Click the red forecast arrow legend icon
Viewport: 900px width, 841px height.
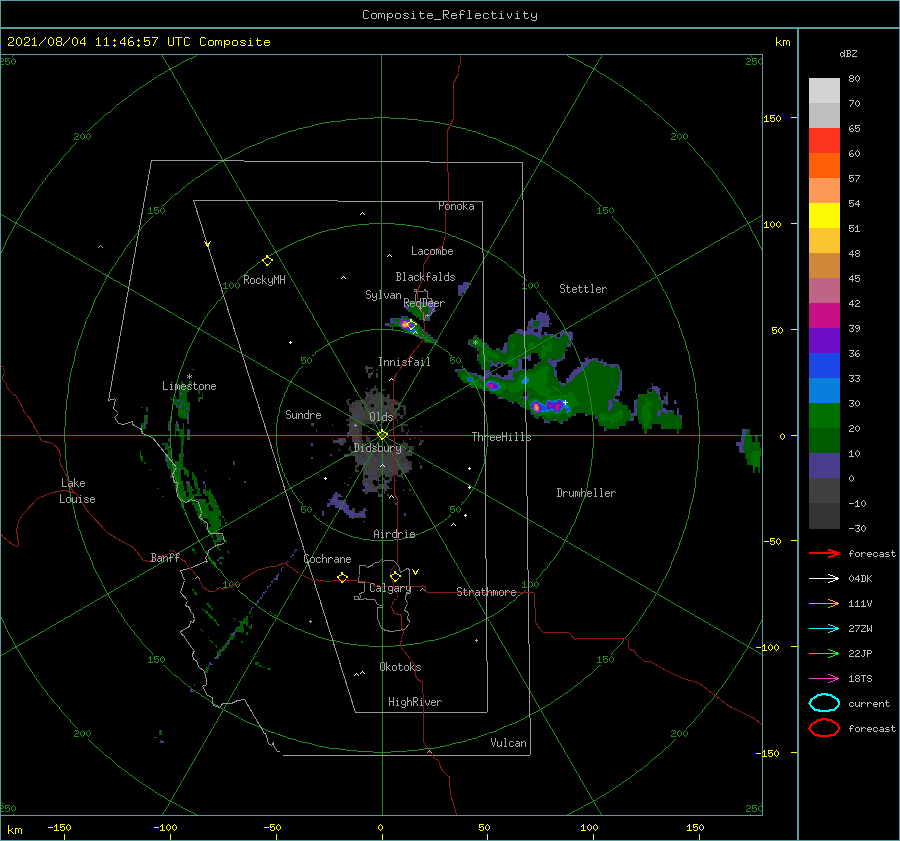824,553
